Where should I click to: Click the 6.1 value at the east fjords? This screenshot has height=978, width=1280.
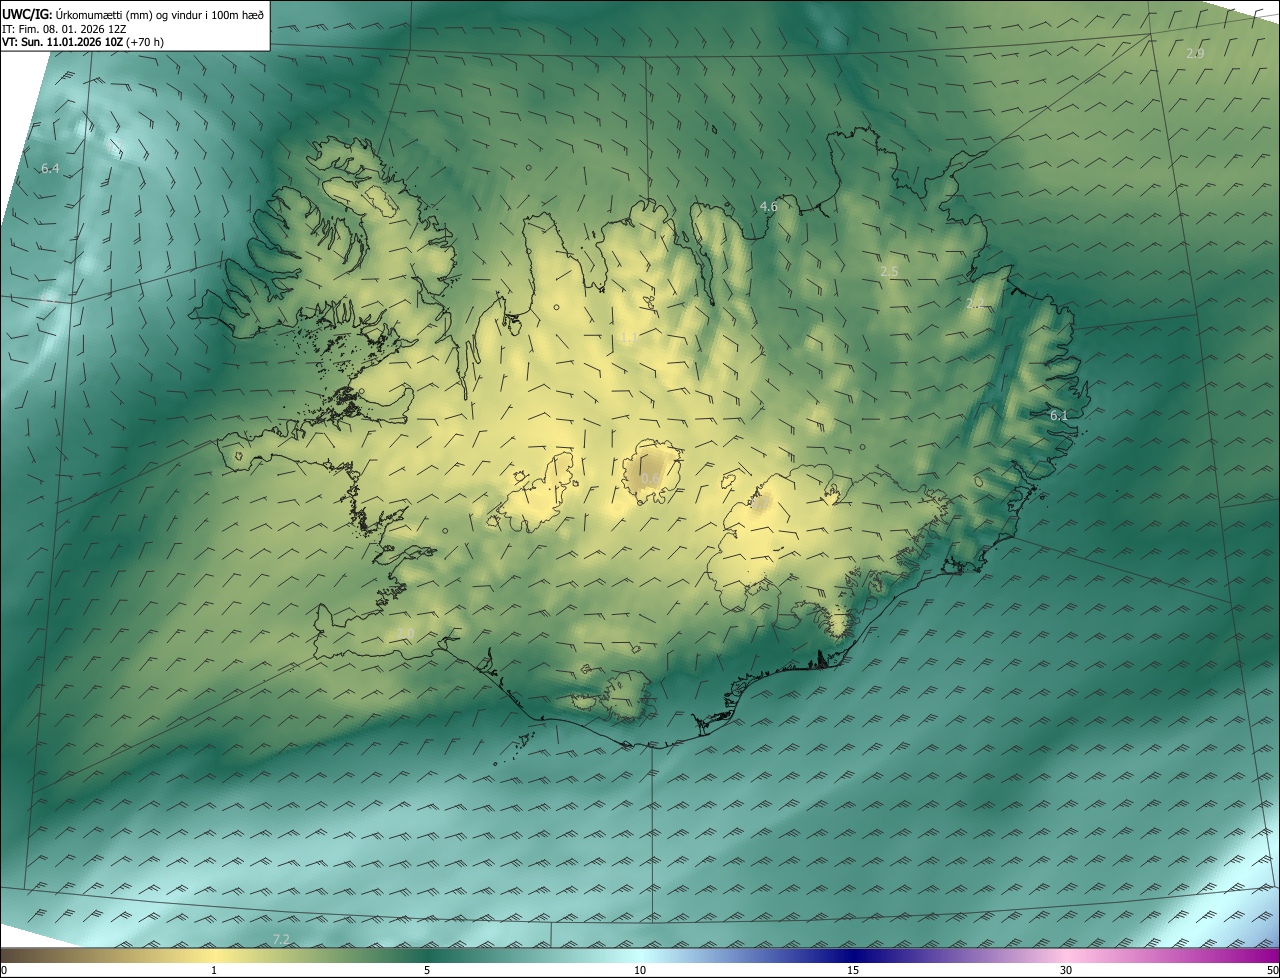coord(1059,415)
